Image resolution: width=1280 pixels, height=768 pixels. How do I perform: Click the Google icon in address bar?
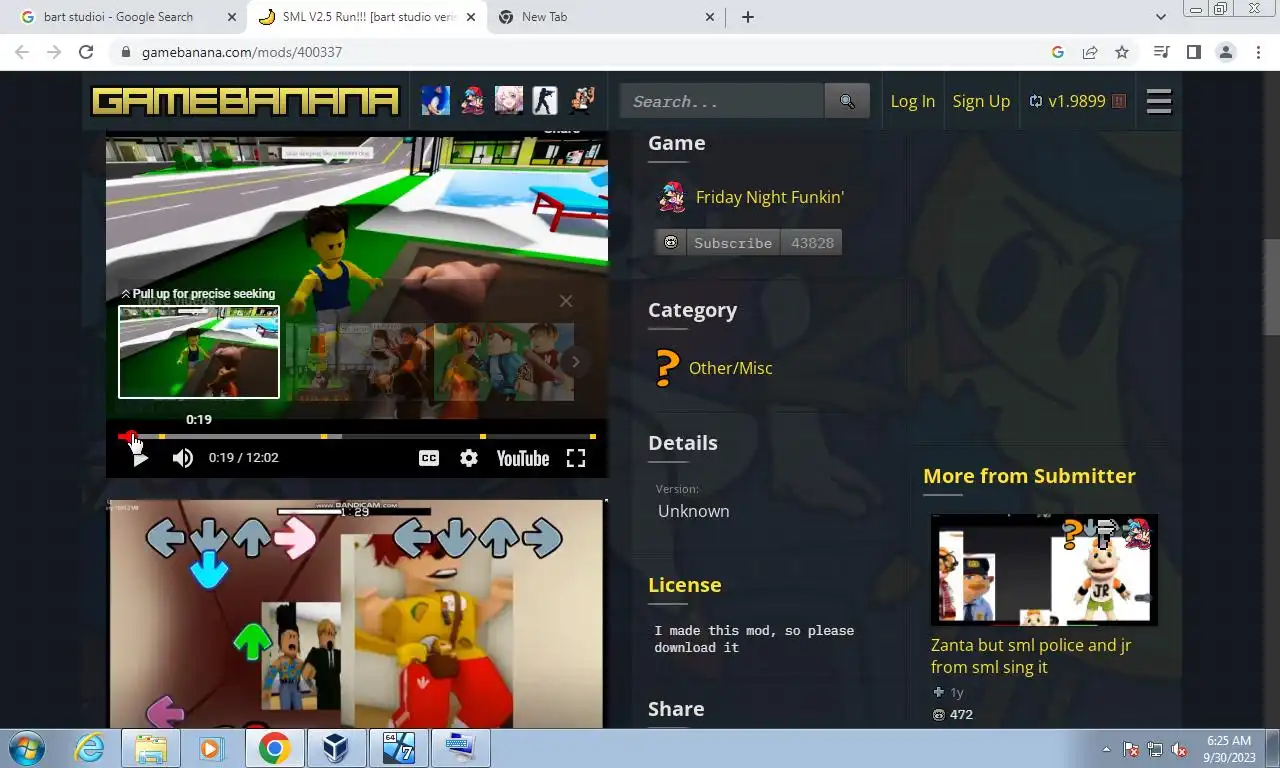click(1058, 52)
